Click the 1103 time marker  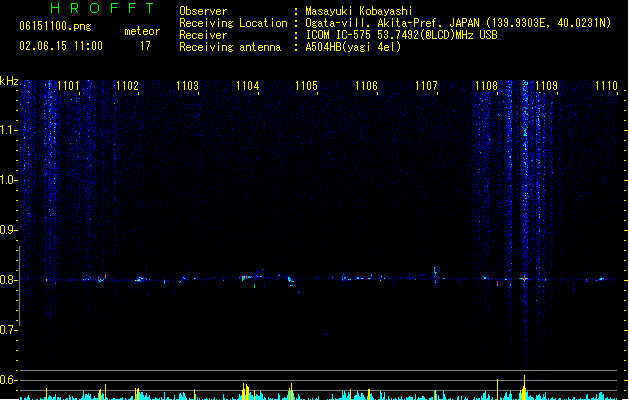[x=187, y=86]
